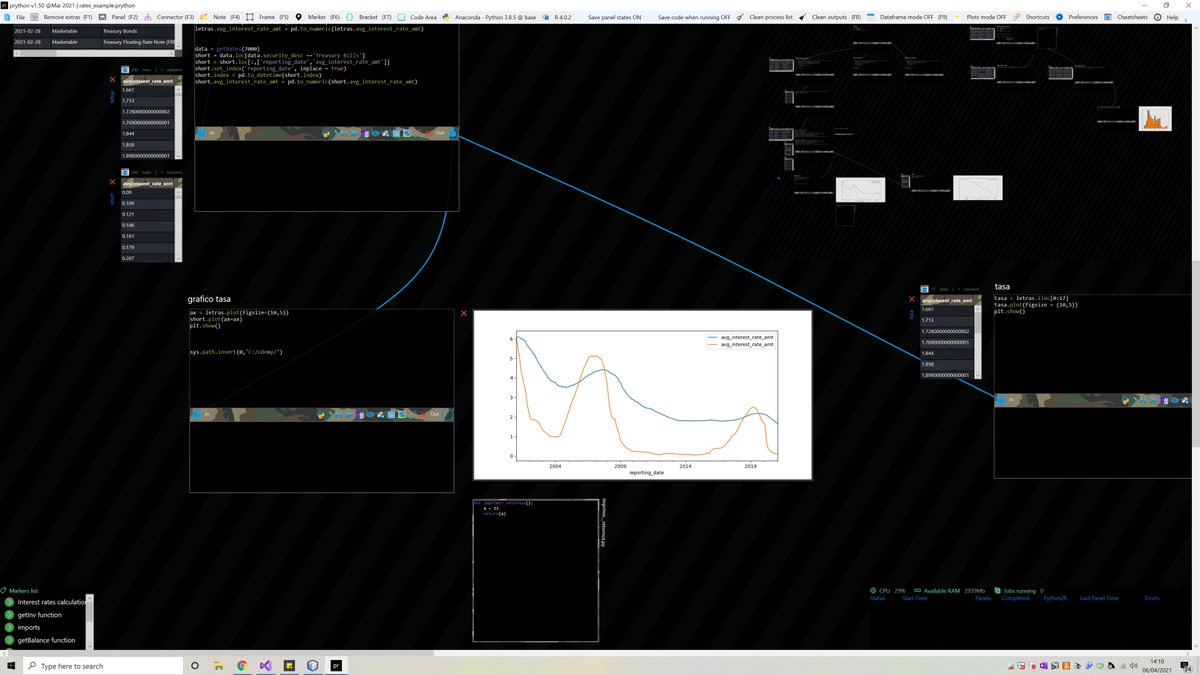Click Python icon in top panel toolbar
1200x675 pixels.
pyautogui.click(x=328, y=133)
